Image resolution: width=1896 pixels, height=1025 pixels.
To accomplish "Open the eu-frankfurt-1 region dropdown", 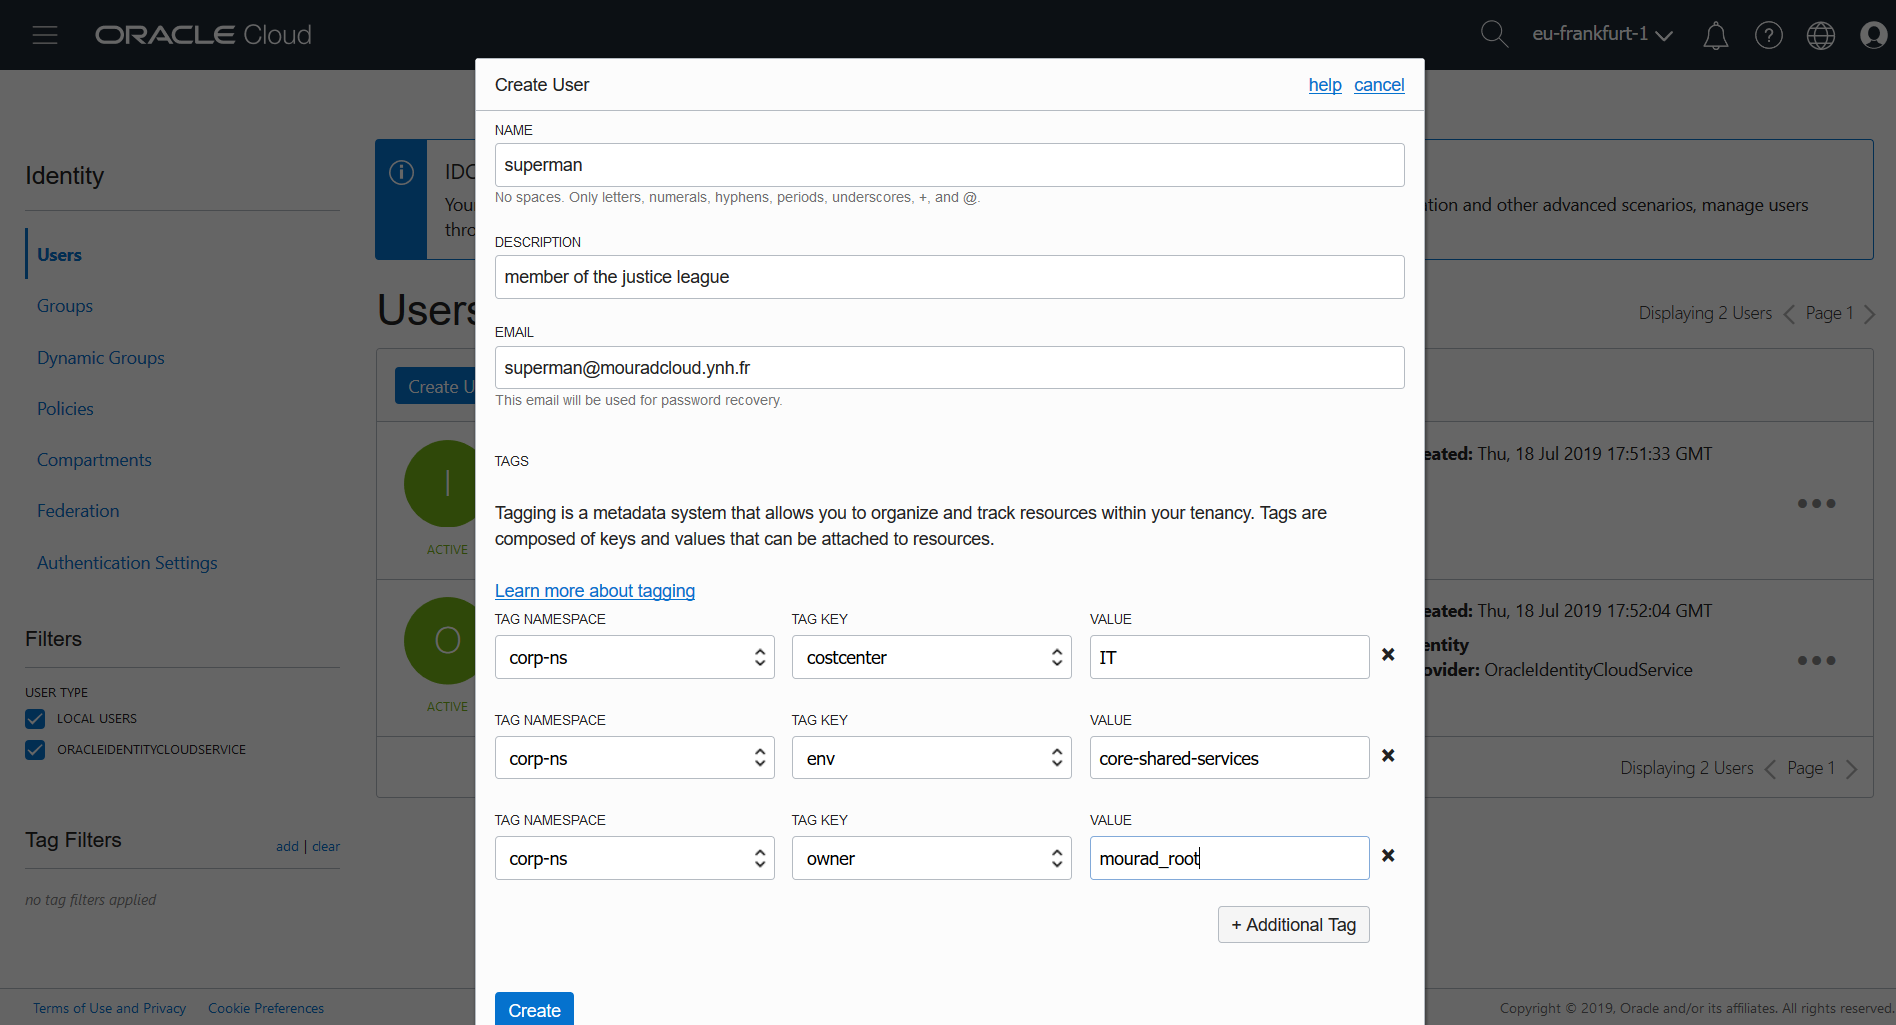I will click(x=1600, y=33).
